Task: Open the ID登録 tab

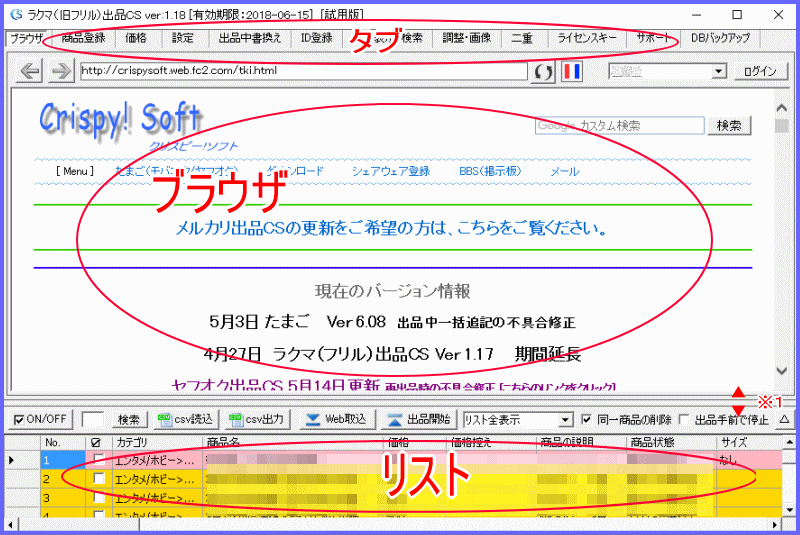Action: coord(316,38)
